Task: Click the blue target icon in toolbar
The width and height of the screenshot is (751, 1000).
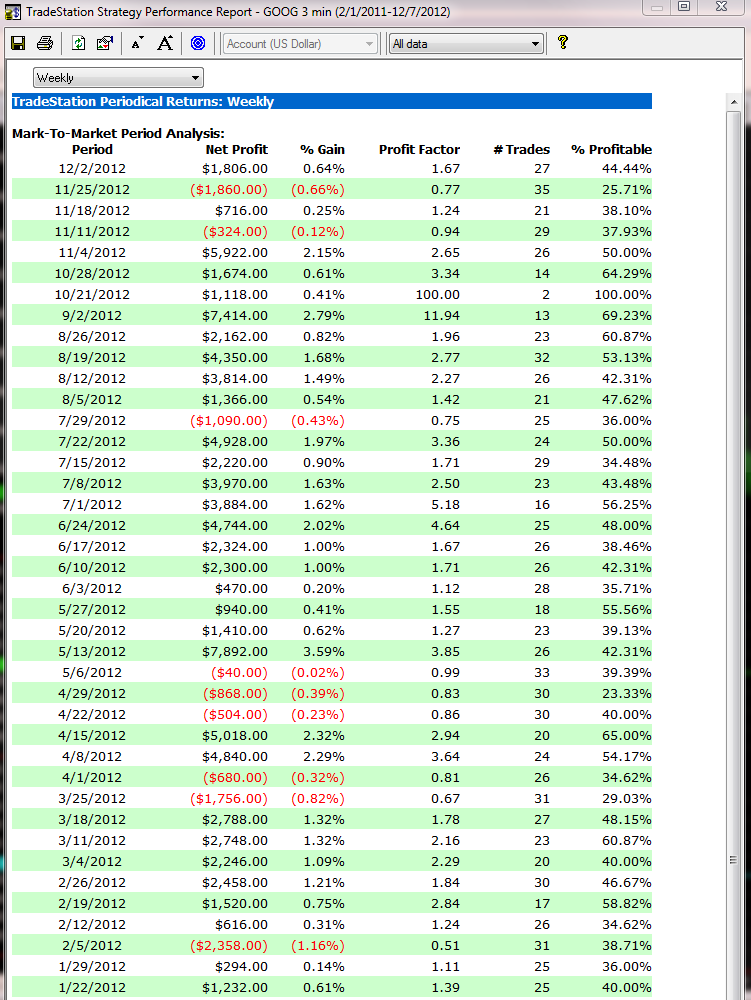Action: tap(198, 43)
